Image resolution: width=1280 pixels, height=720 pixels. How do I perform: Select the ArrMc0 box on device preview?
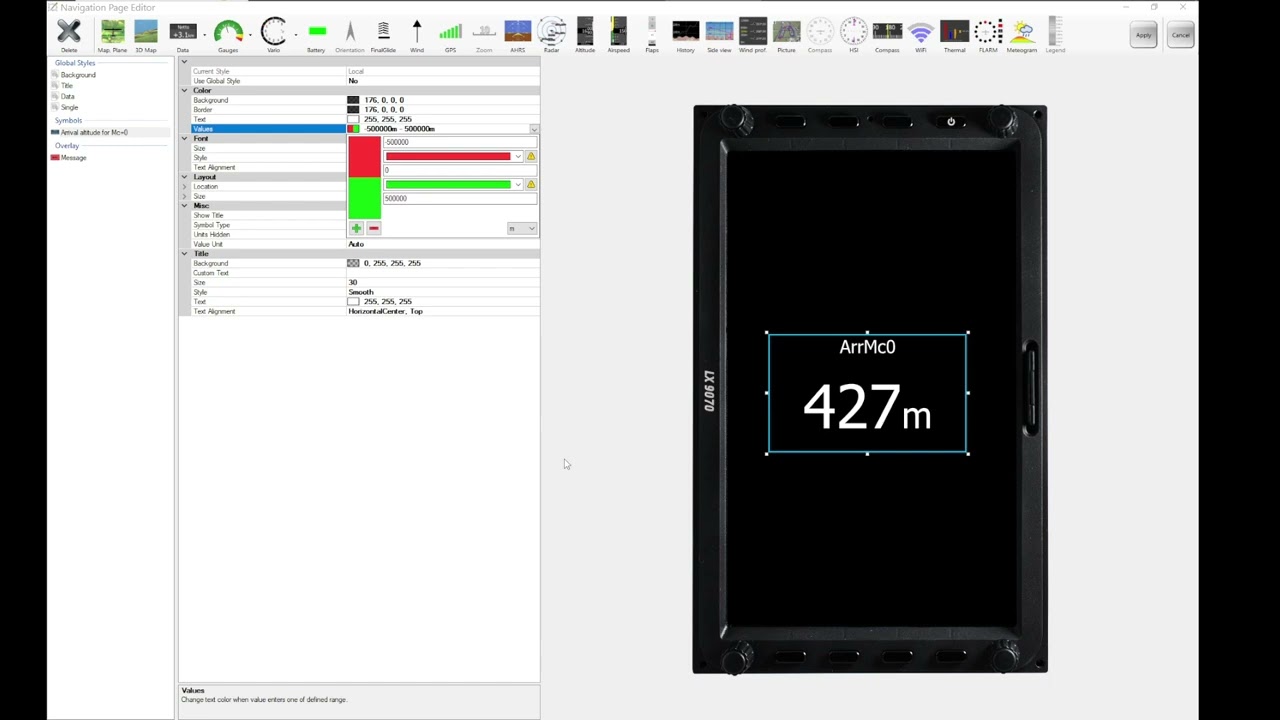[867, 394]
